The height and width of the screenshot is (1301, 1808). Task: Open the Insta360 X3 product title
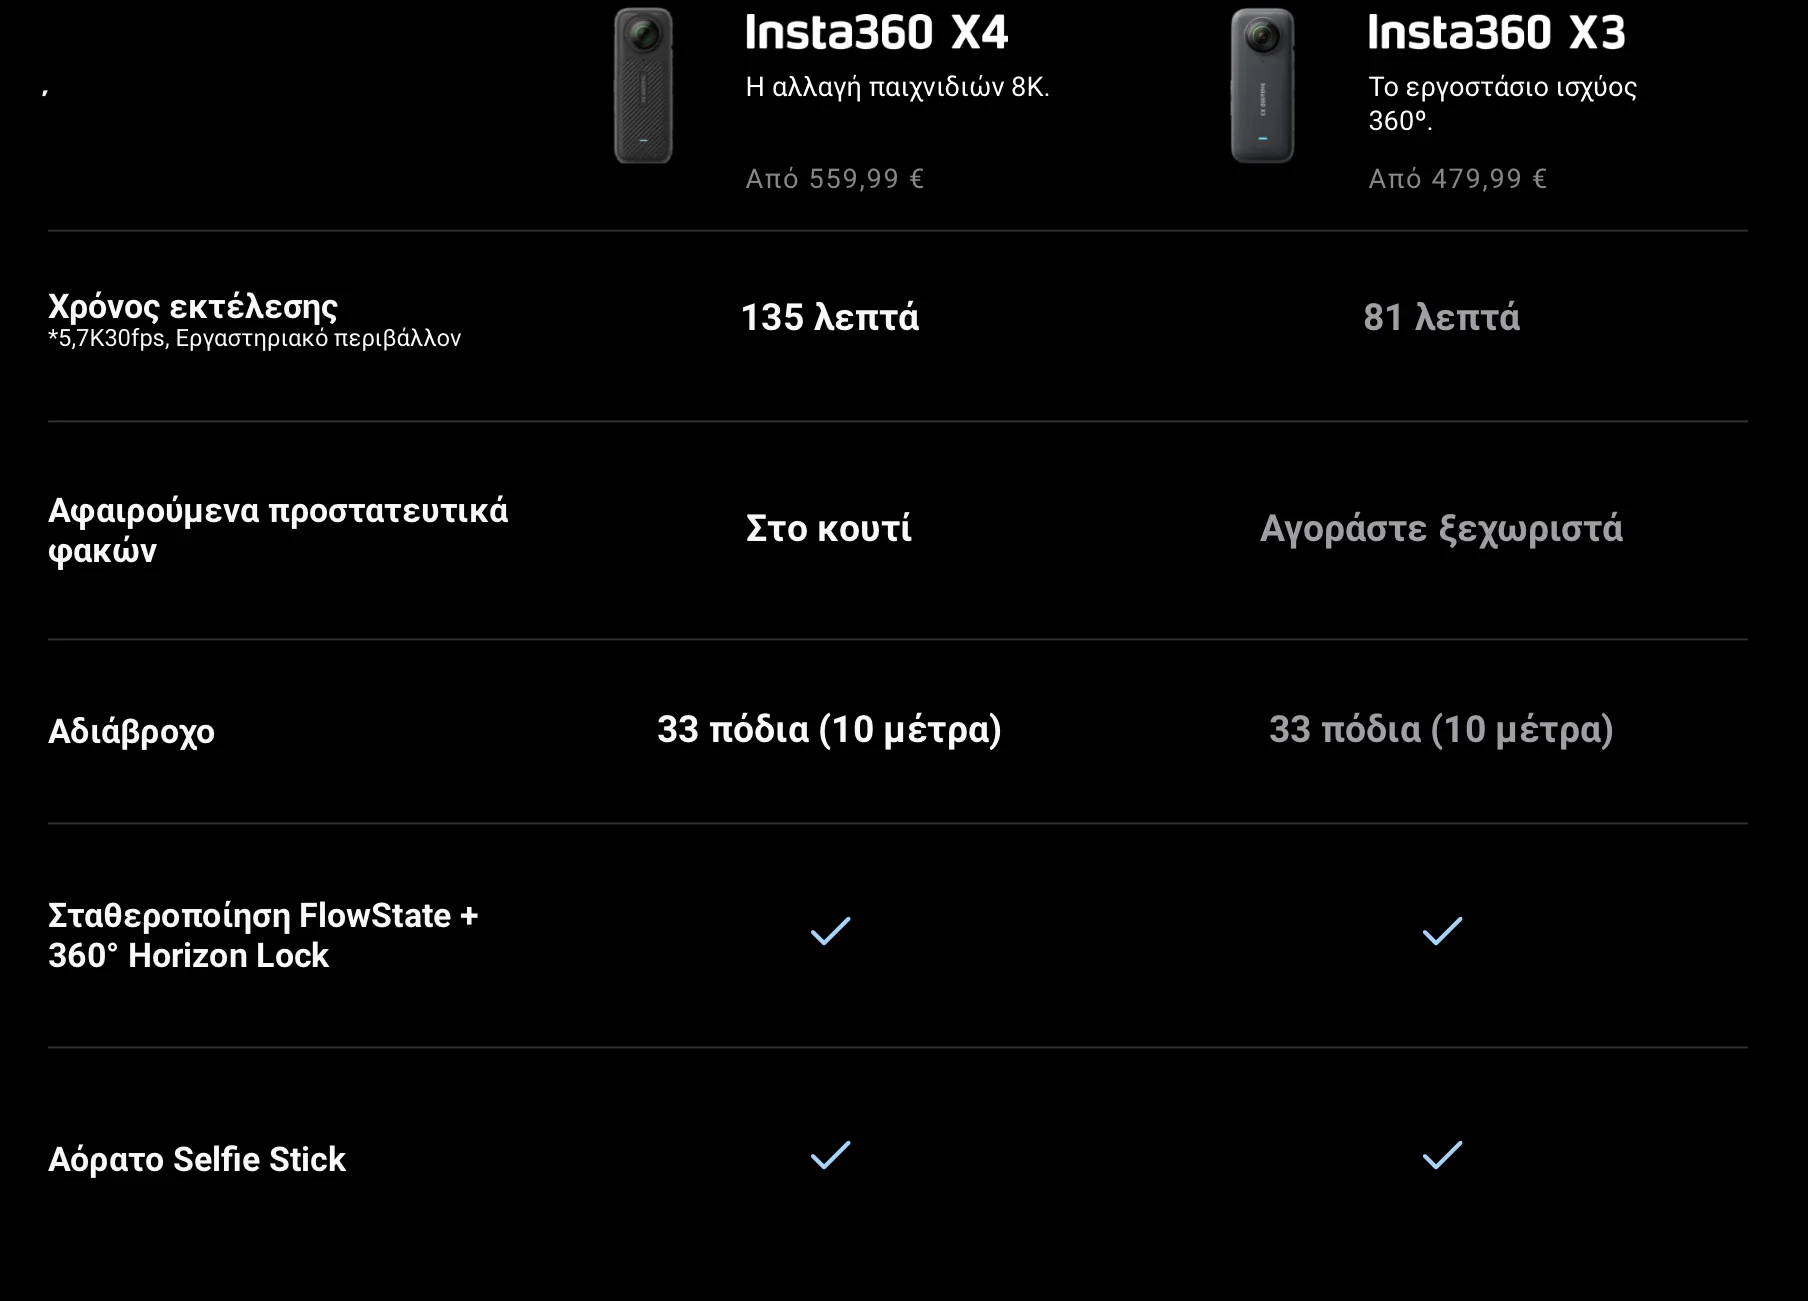tap(1496, 33)
